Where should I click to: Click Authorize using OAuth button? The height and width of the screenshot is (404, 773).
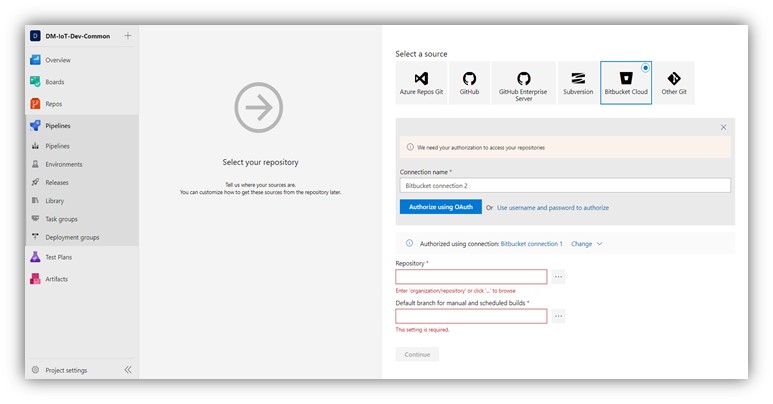[x=441, y=207]
